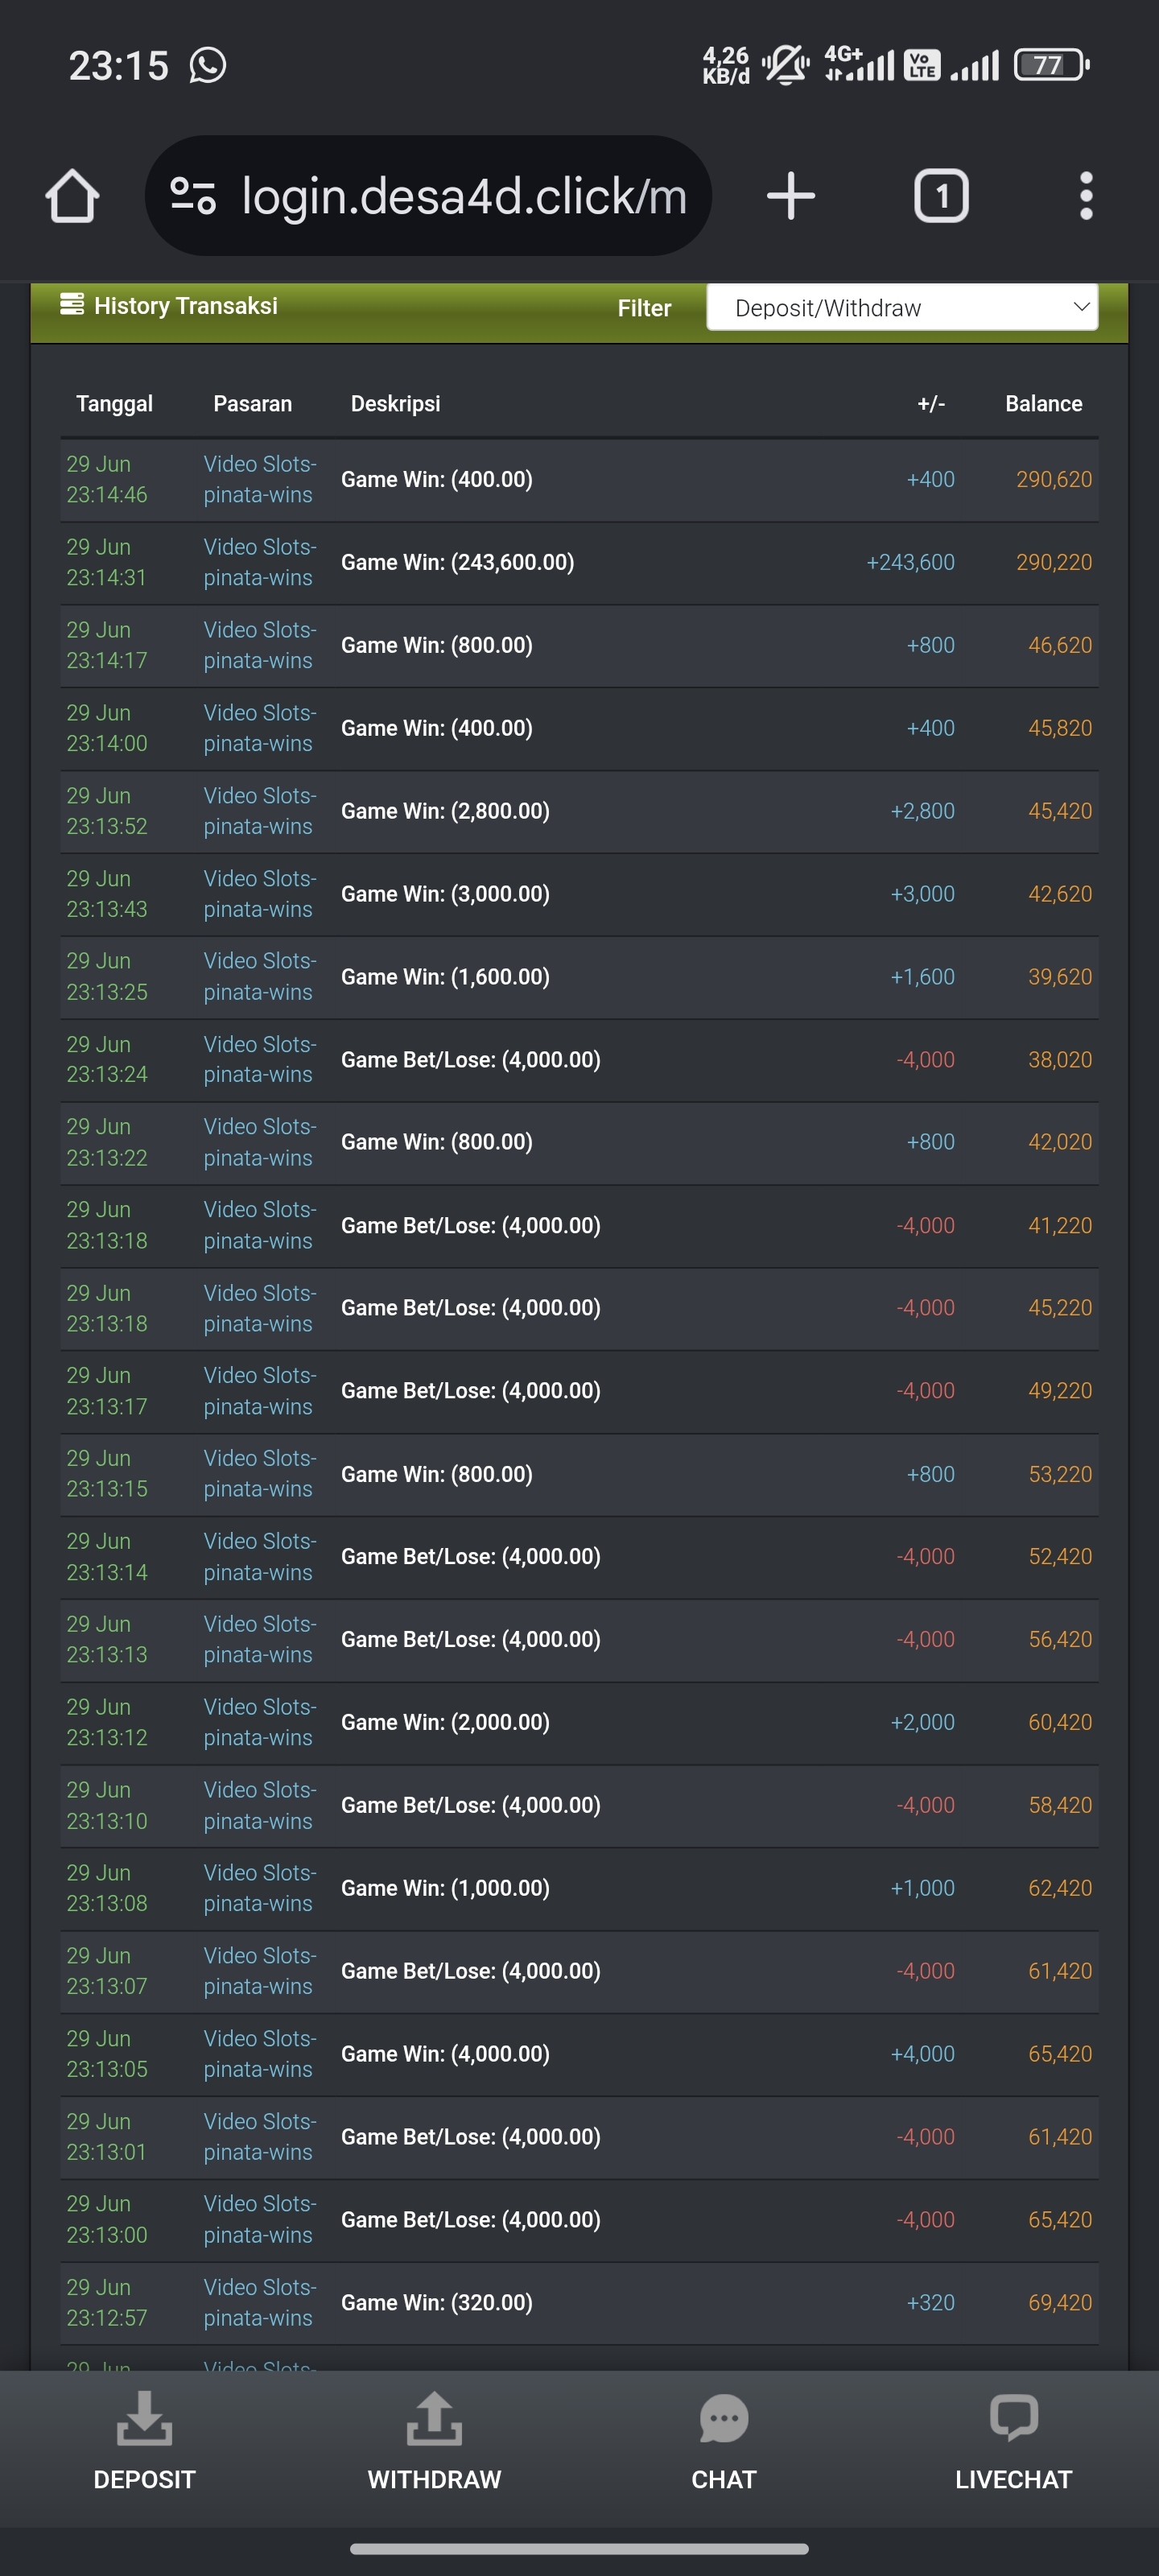Open the Livechat icon

1013,2418
